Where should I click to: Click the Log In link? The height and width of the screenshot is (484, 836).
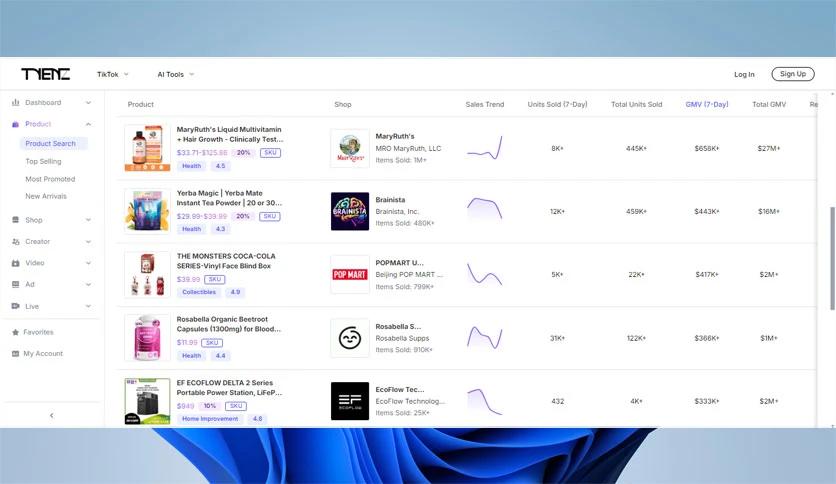744,74
